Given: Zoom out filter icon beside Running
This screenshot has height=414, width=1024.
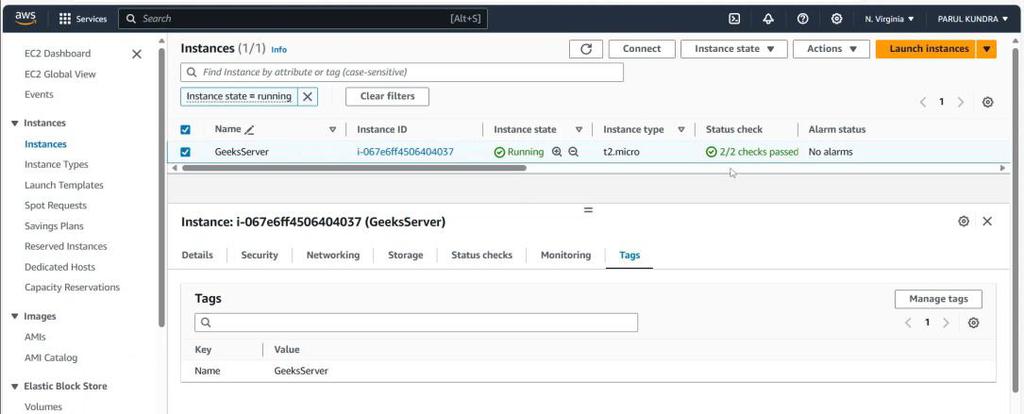Looking at the screenshot, I should 573,151.
